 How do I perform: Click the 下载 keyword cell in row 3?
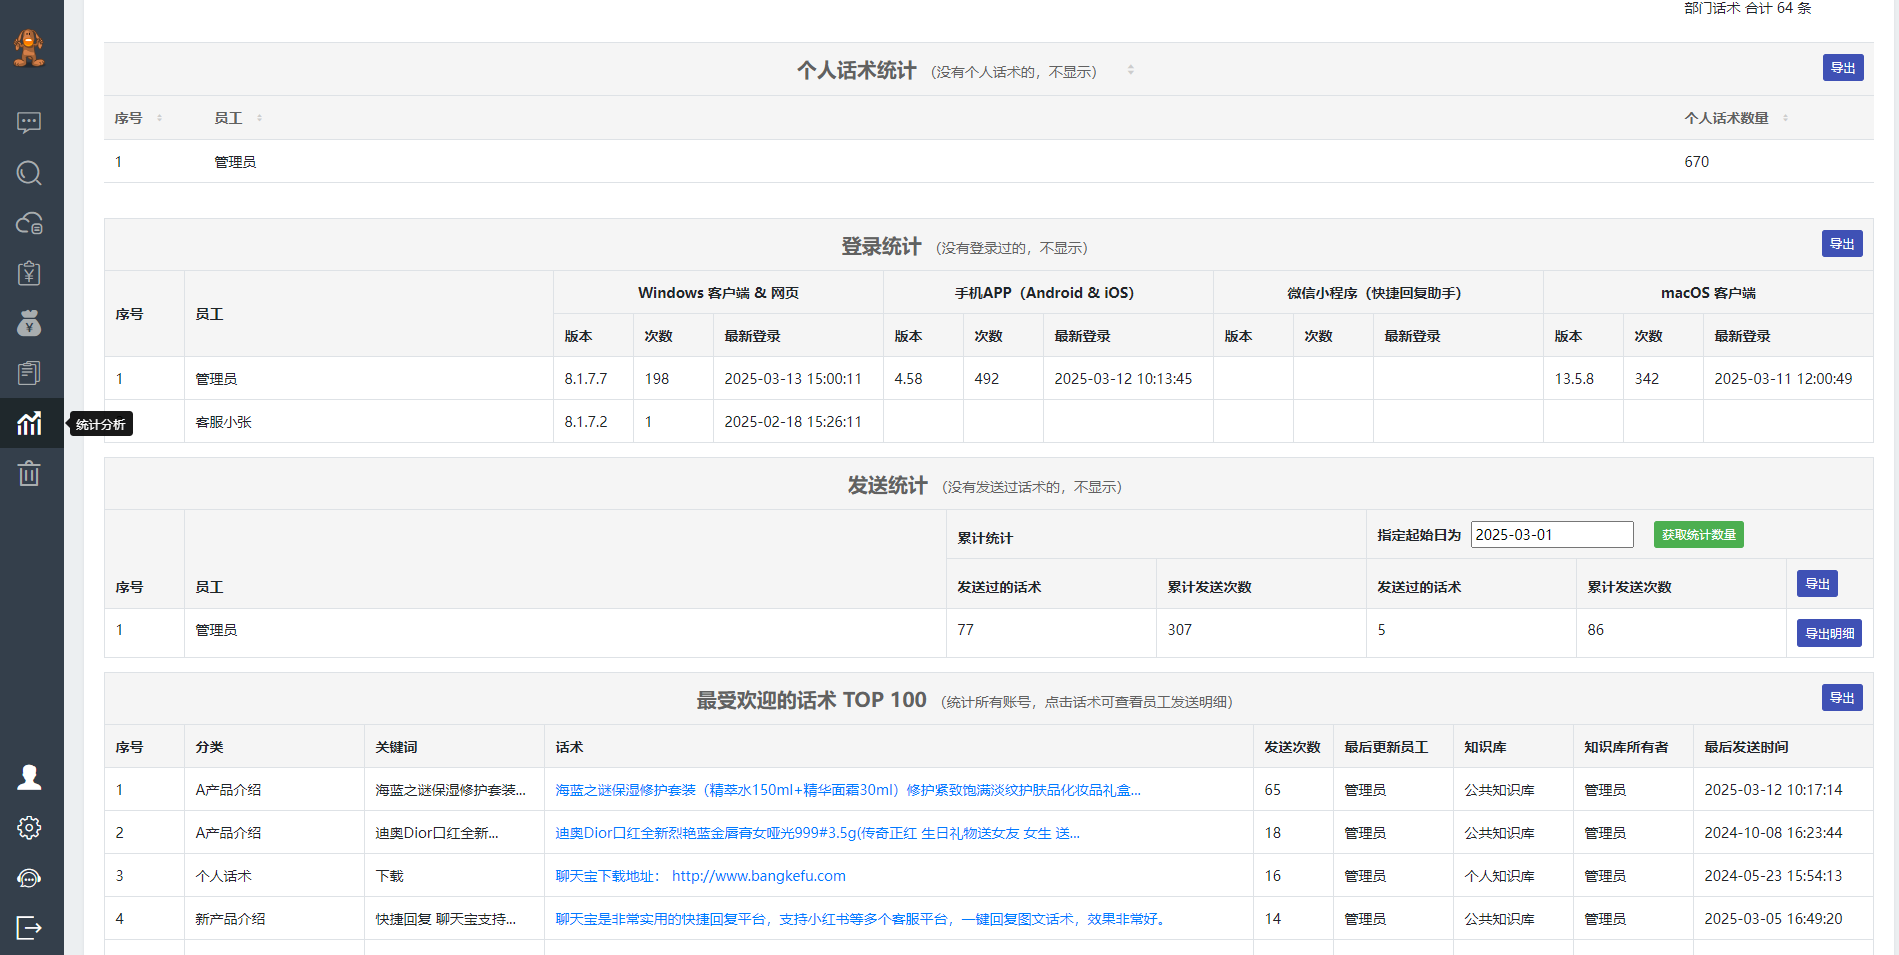[389, 876]
